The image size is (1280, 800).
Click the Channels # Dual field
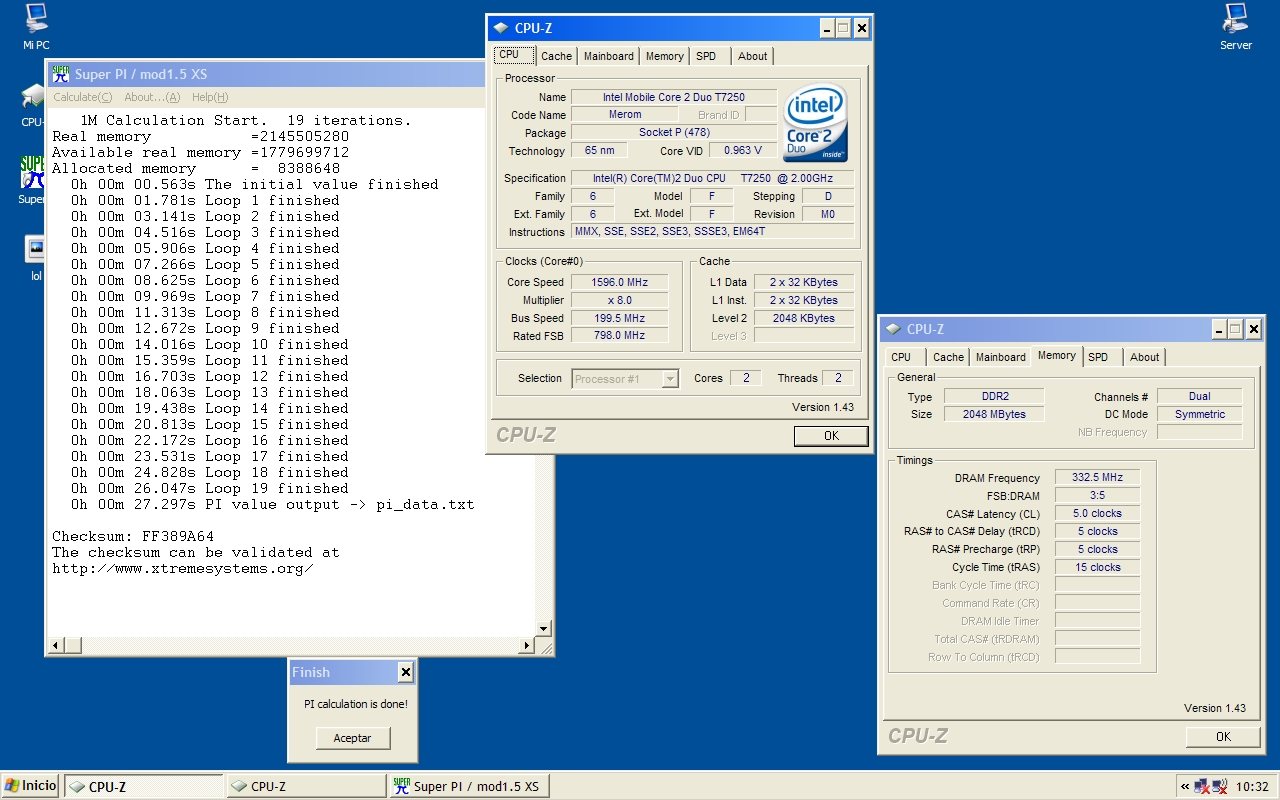(x=1200, y=396)
